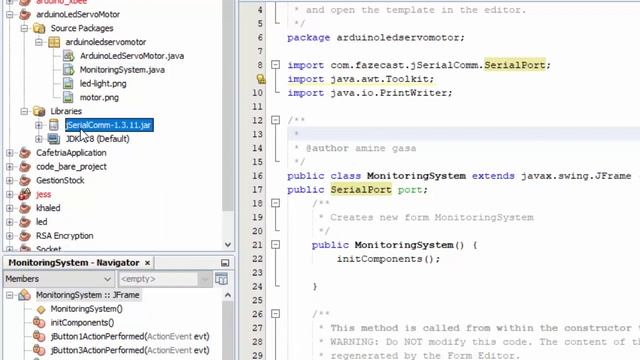Collapse the arduinoledservomotor package node

[x=39, y=42]
